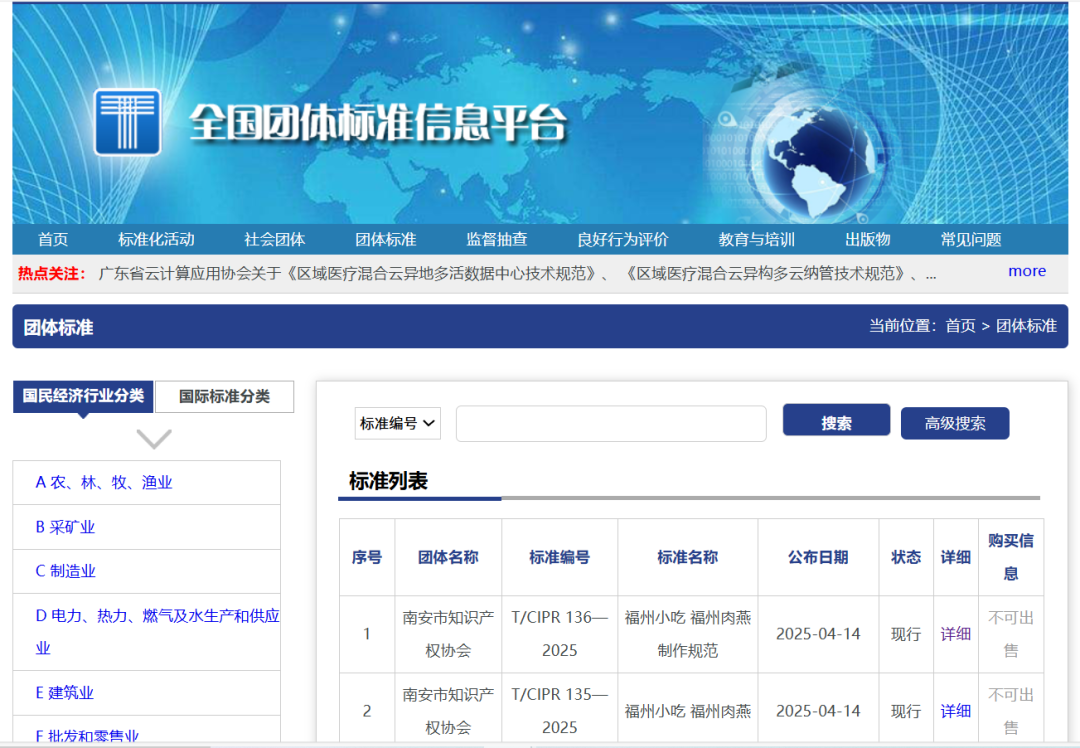Click 首页 in the breadcrumb trail

(962, 325)
